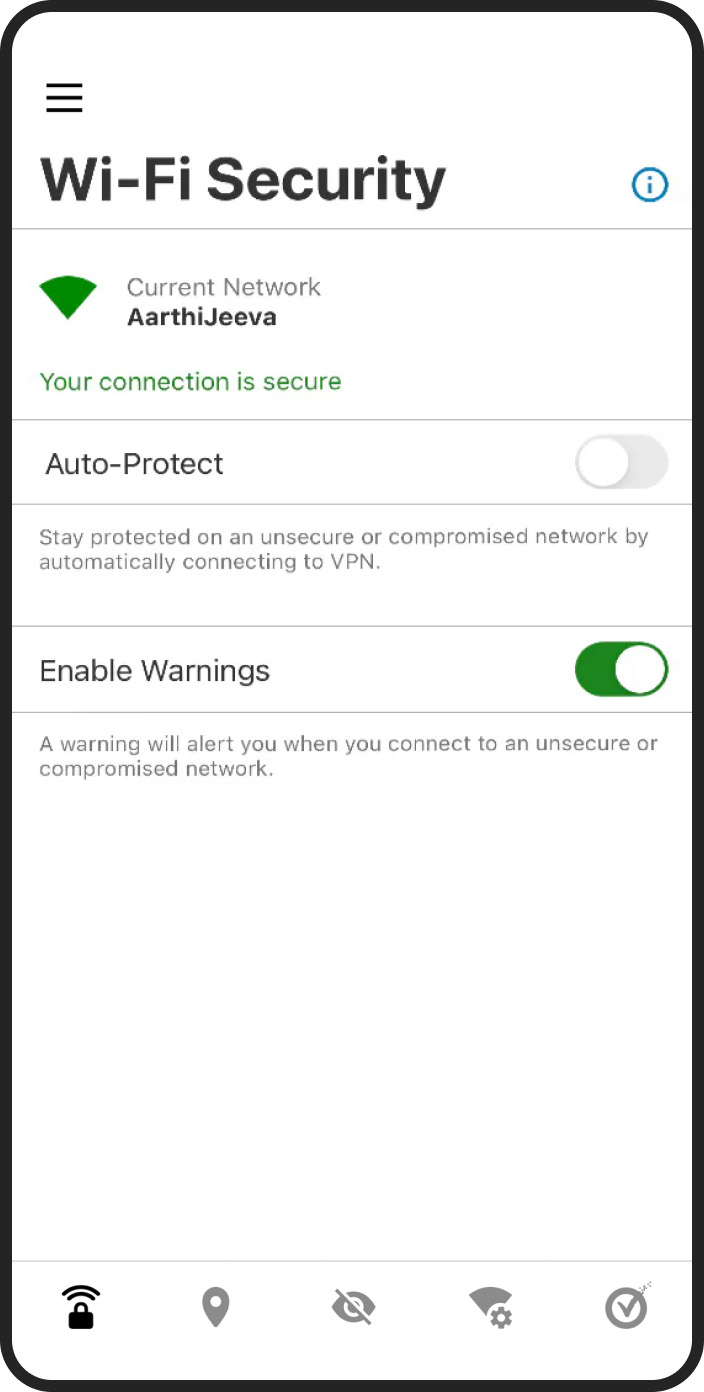Tap "Your connection is secure" status
The height and width of the screenshot is (1392, 704).
pos(190,381)
